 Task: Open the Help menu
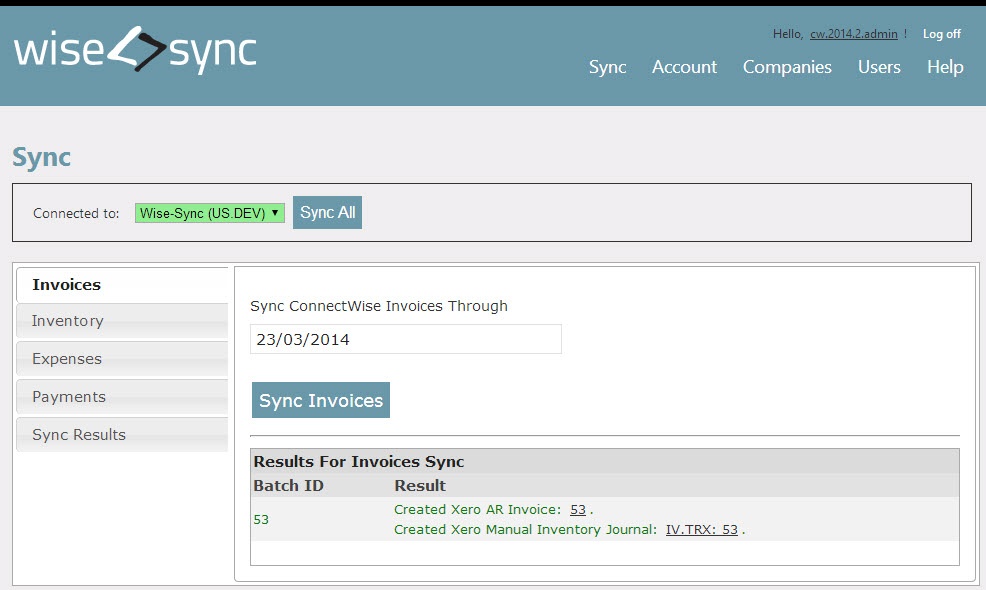click(x=944, y=67)
